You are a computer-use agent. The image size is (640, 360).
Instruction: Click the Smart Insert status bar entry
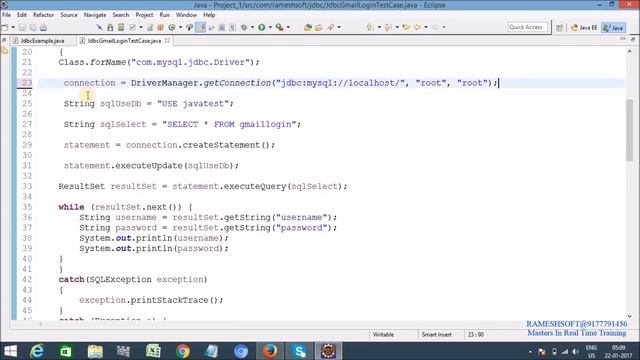click(436, 334)
